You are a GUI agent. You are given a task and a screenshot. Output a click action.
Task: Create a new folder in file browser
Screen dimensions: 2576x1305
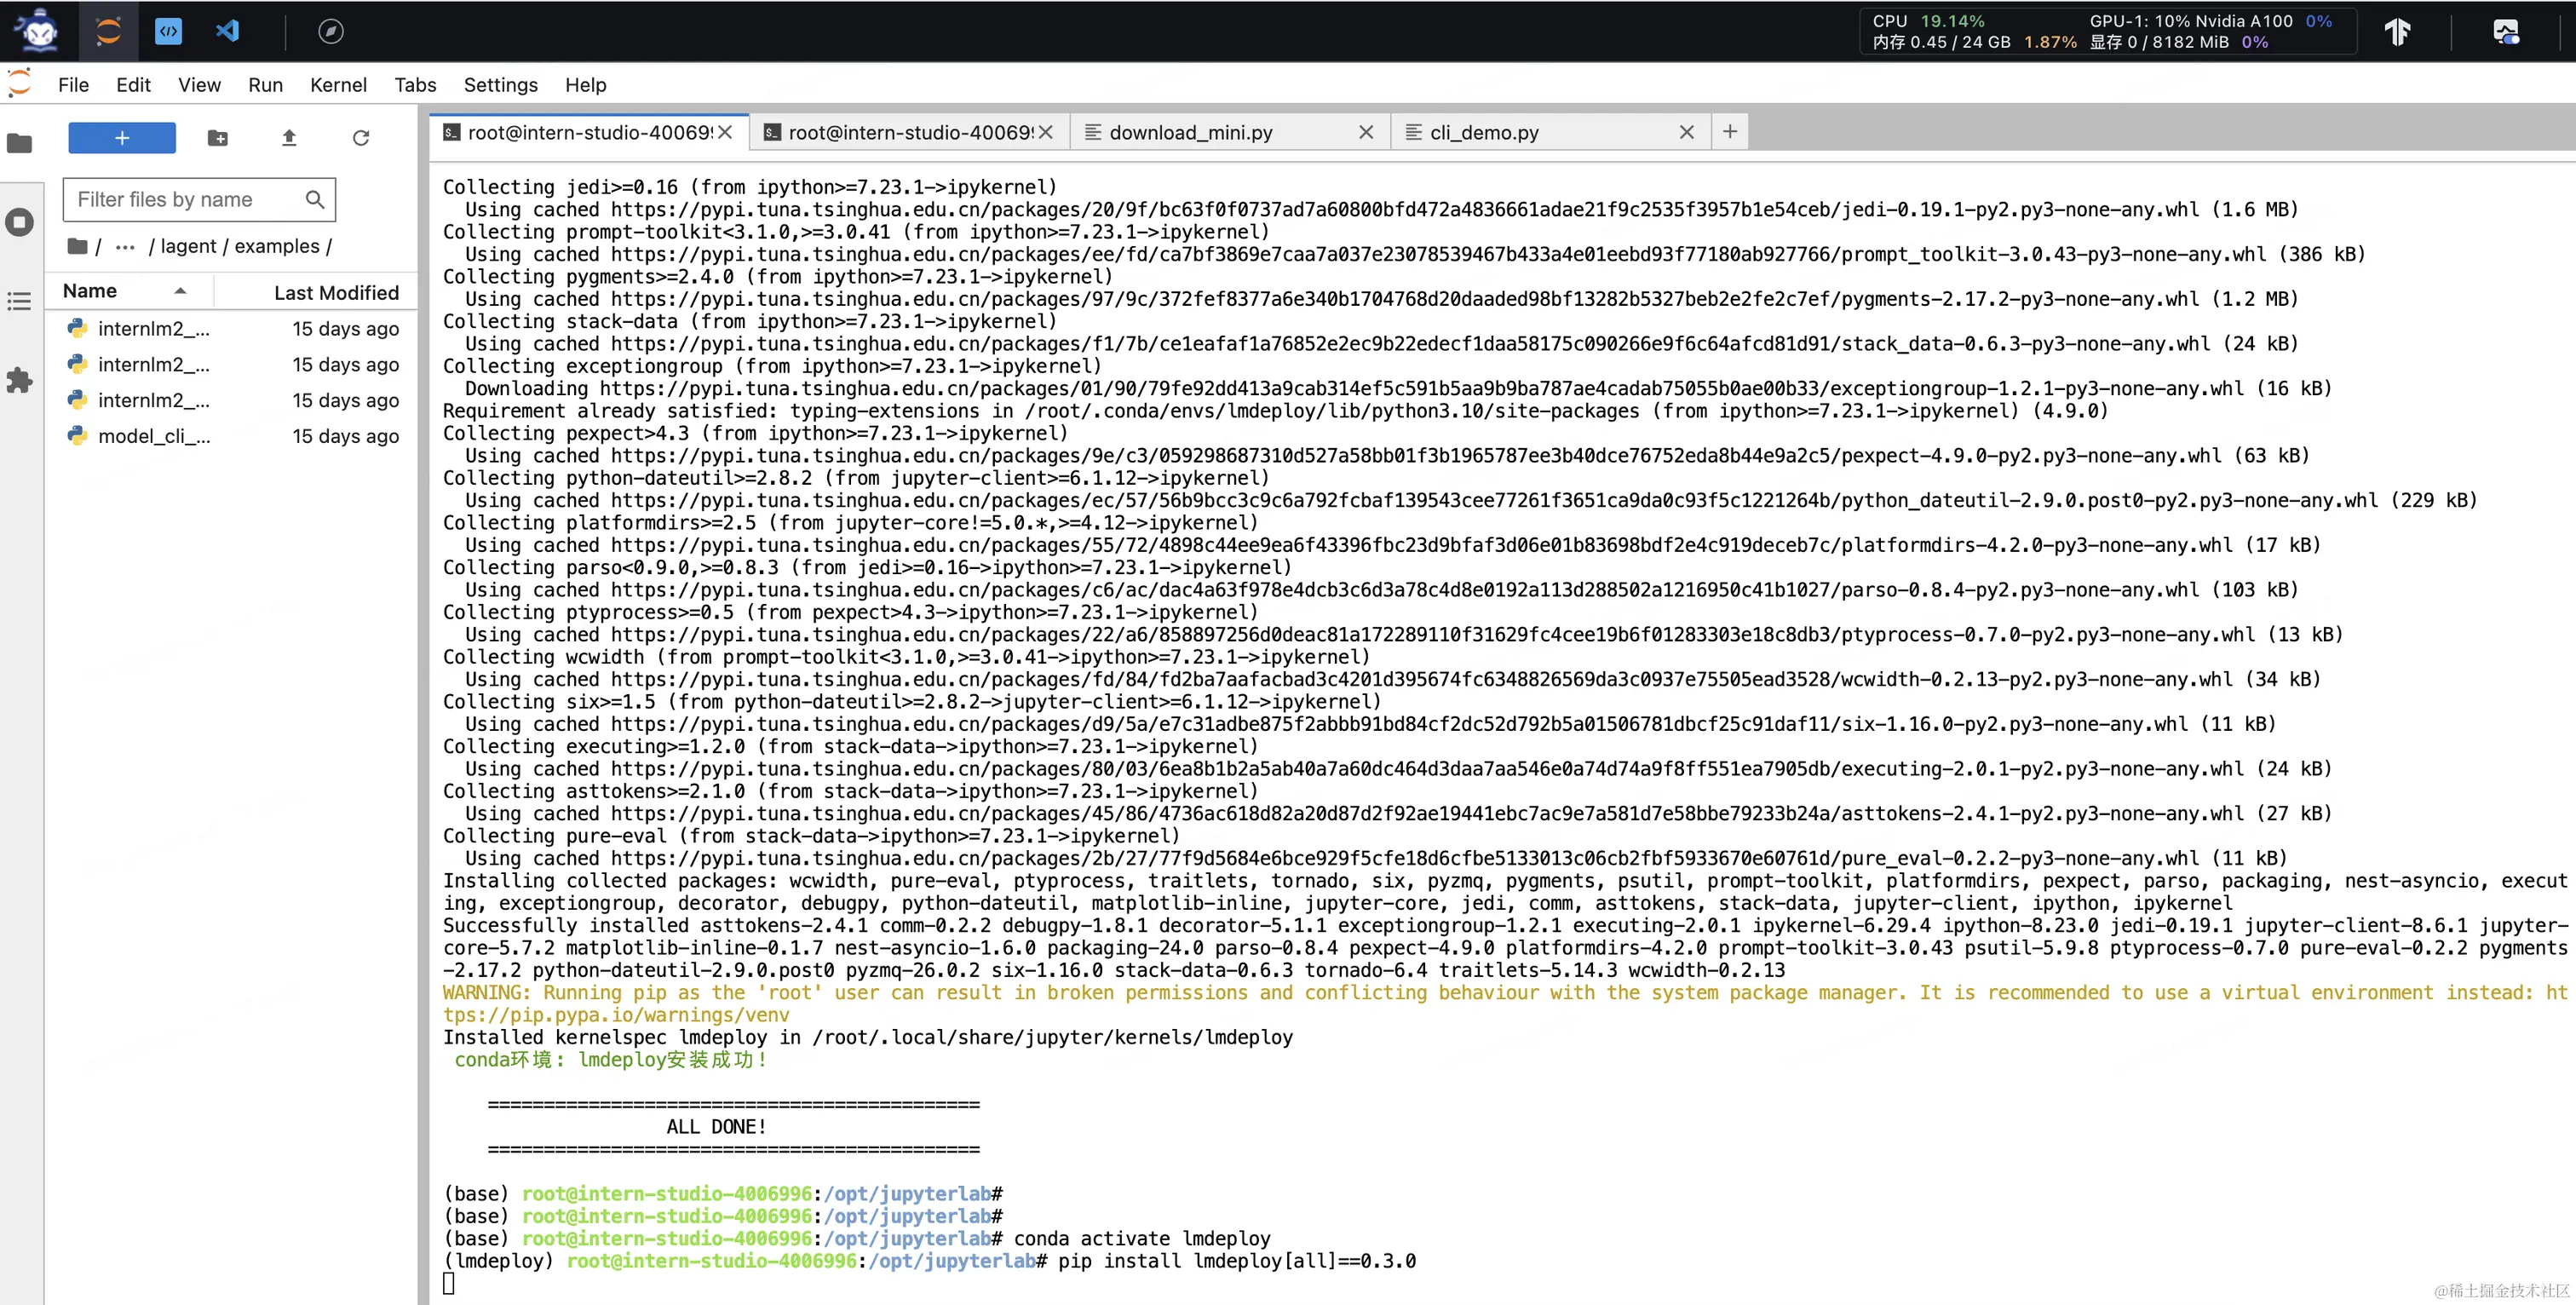click(217, 138)
